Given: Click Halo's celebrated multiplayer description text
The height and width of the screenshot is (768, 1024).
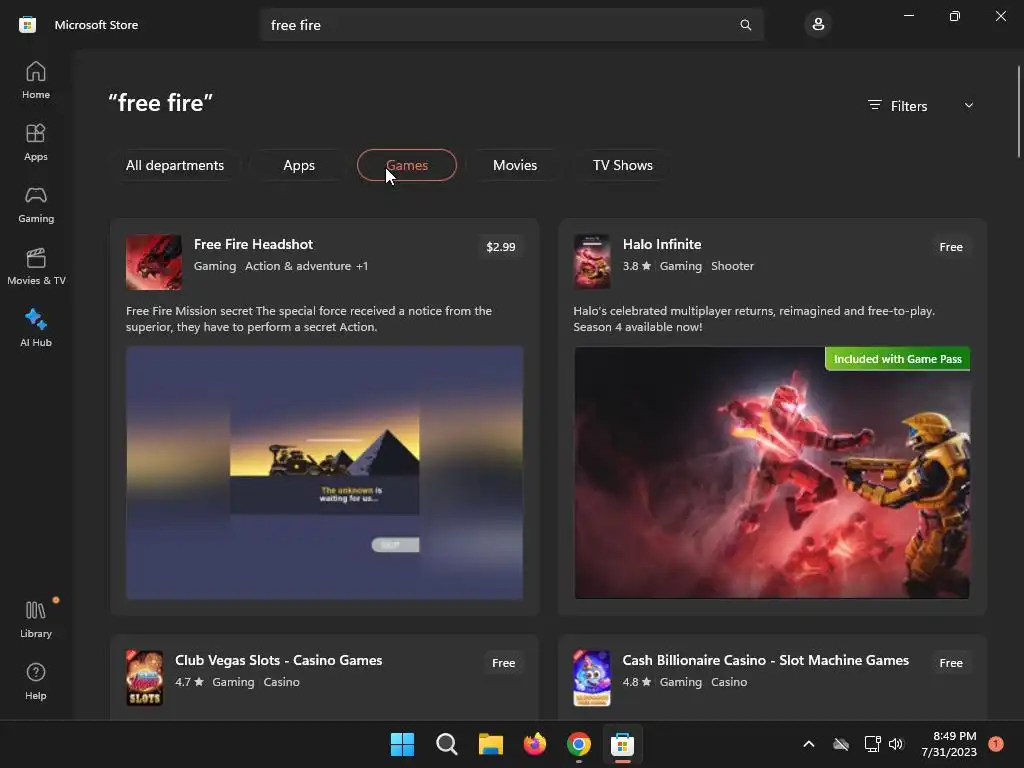Looking at the screenshot, I should [x=754, y=319].
